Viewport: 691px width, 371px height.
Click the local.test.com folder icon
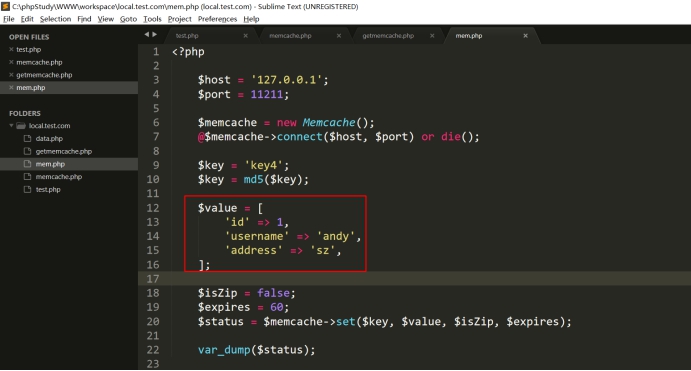click(21, 126)
